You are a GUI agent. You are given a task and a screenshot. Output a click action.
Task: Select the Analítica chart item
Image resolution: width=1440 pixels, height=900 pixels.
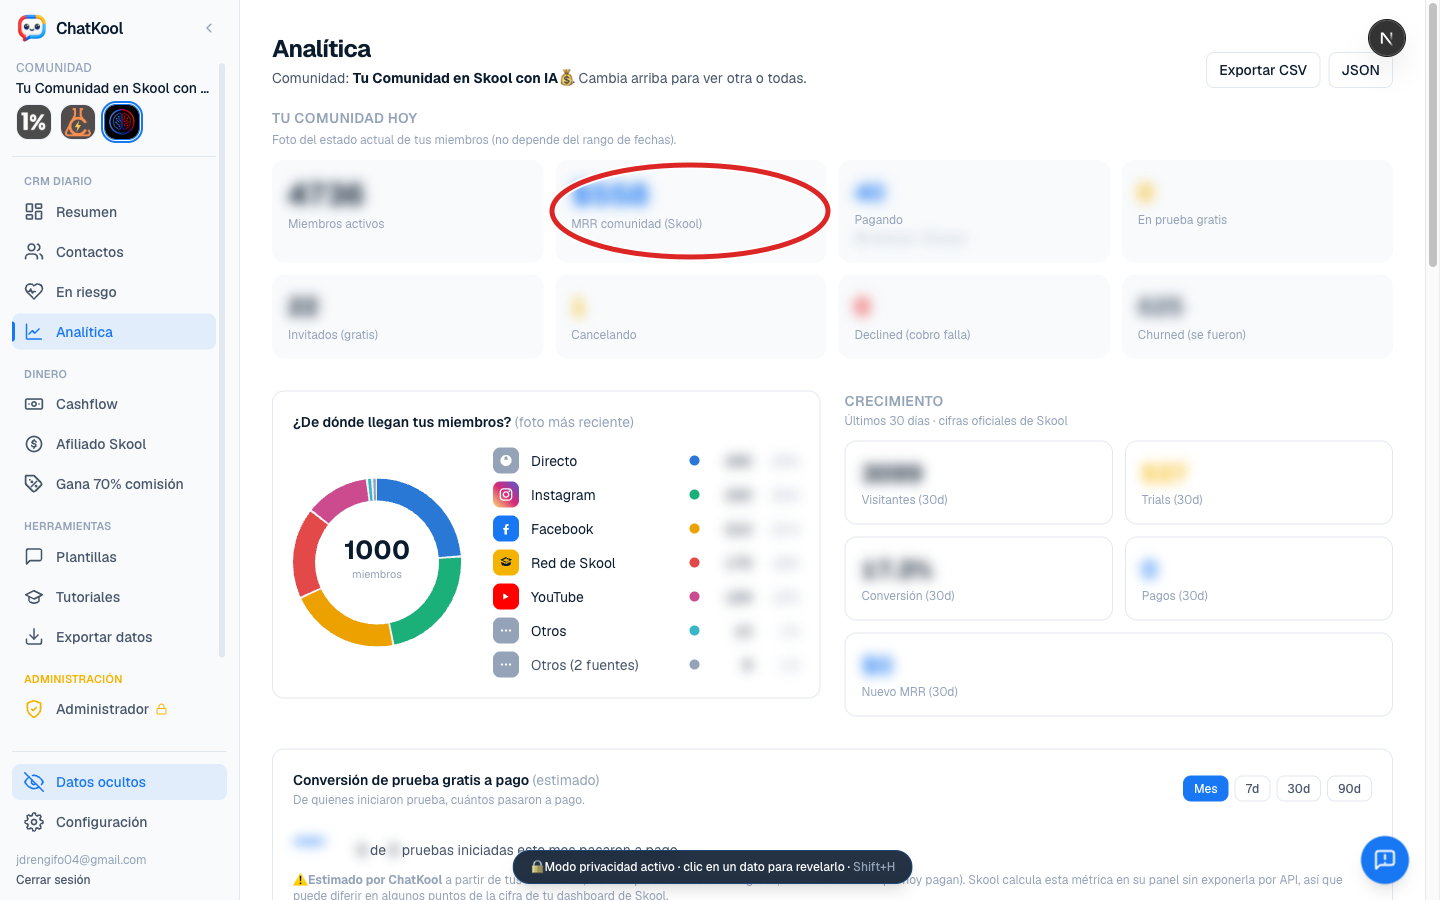click(x=114, y=332)
